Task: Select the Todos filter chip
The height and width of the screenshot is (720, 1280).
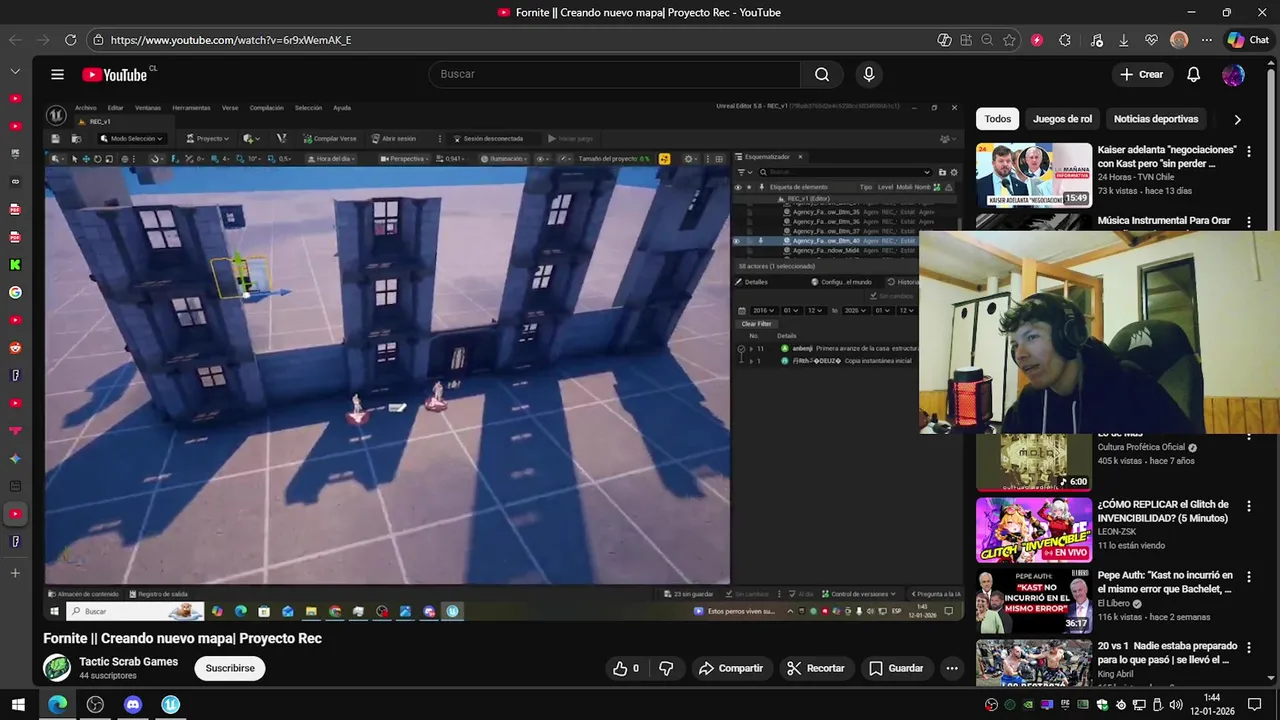Action: click(998, 119)
